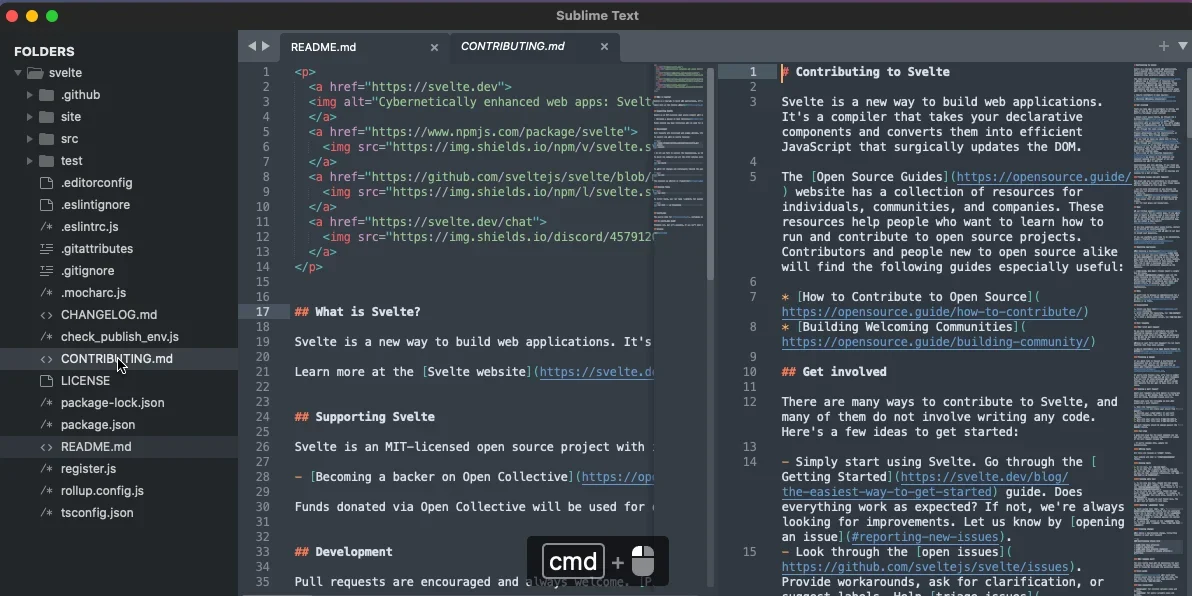Click the README.md minimap
Screen dimensions: 1192x596
pos(680,152)
